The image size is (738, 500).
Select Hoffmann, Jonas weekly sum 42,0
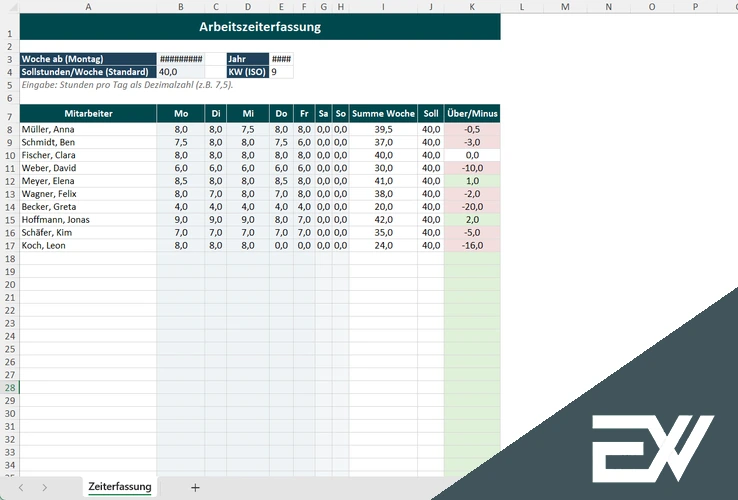383,219
